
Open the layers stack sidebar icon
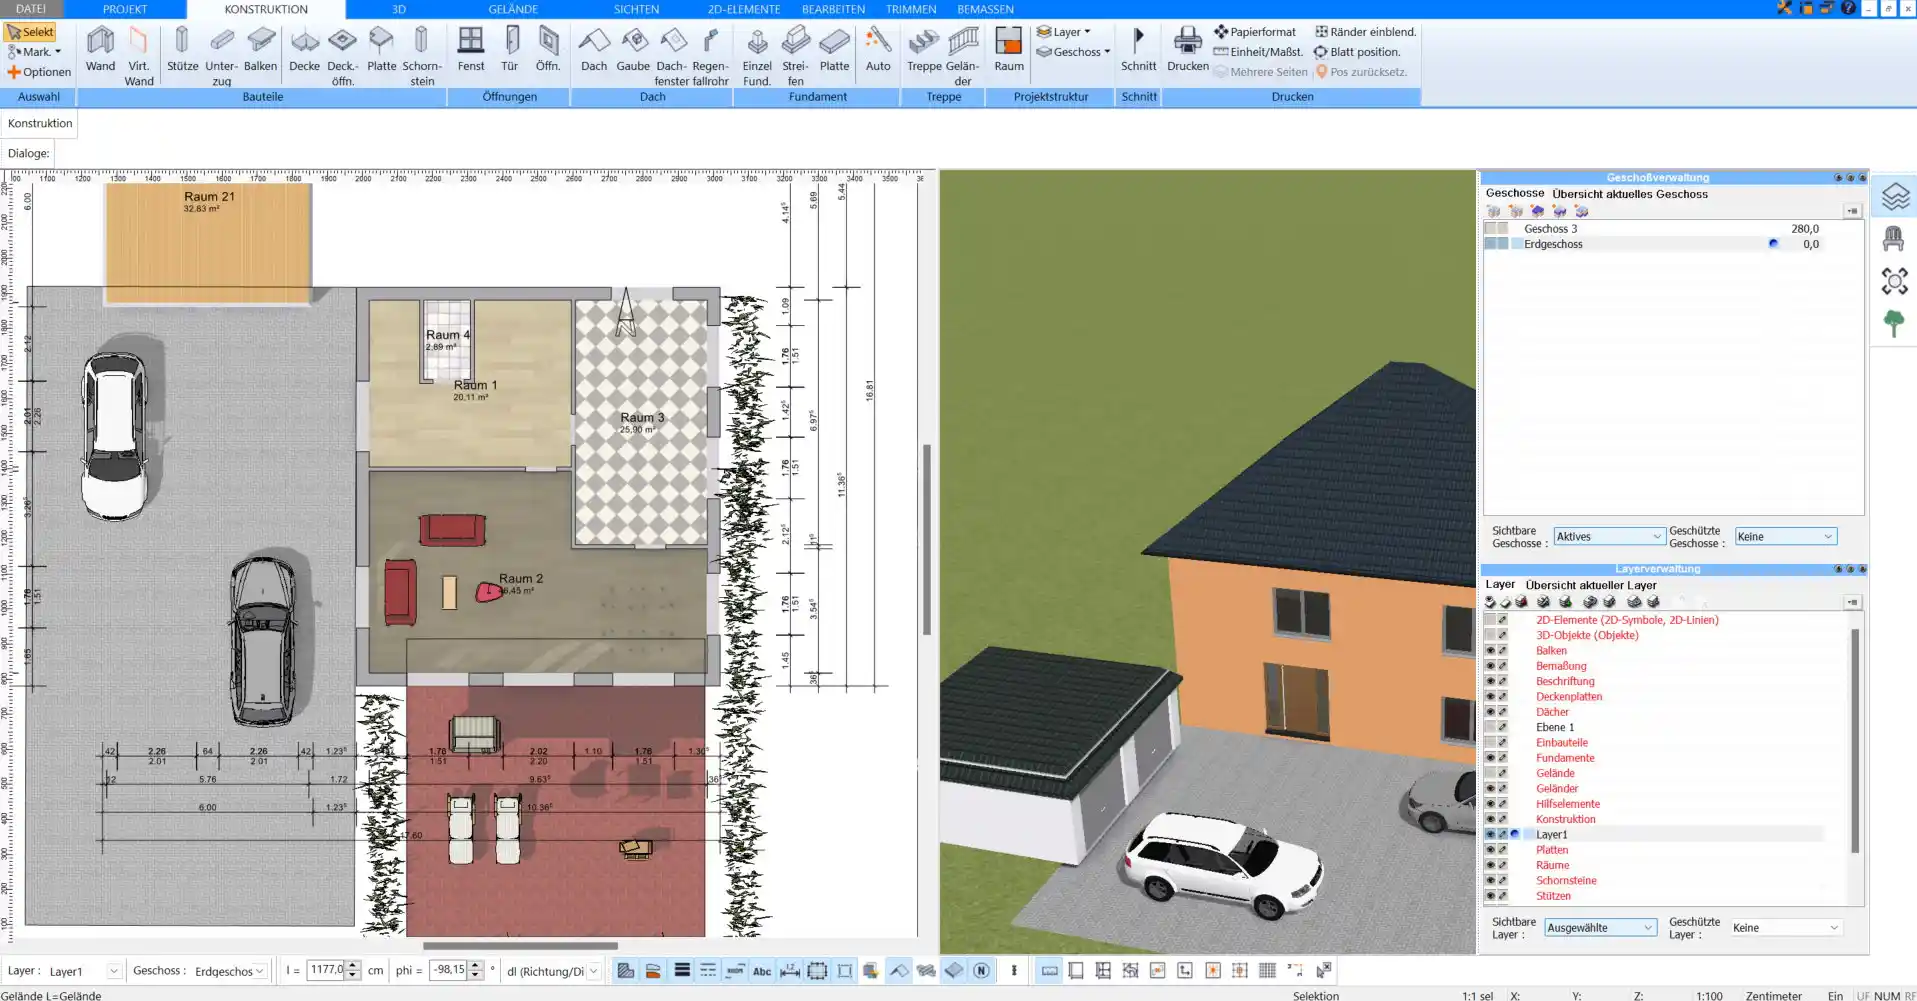coord(1894,196)
